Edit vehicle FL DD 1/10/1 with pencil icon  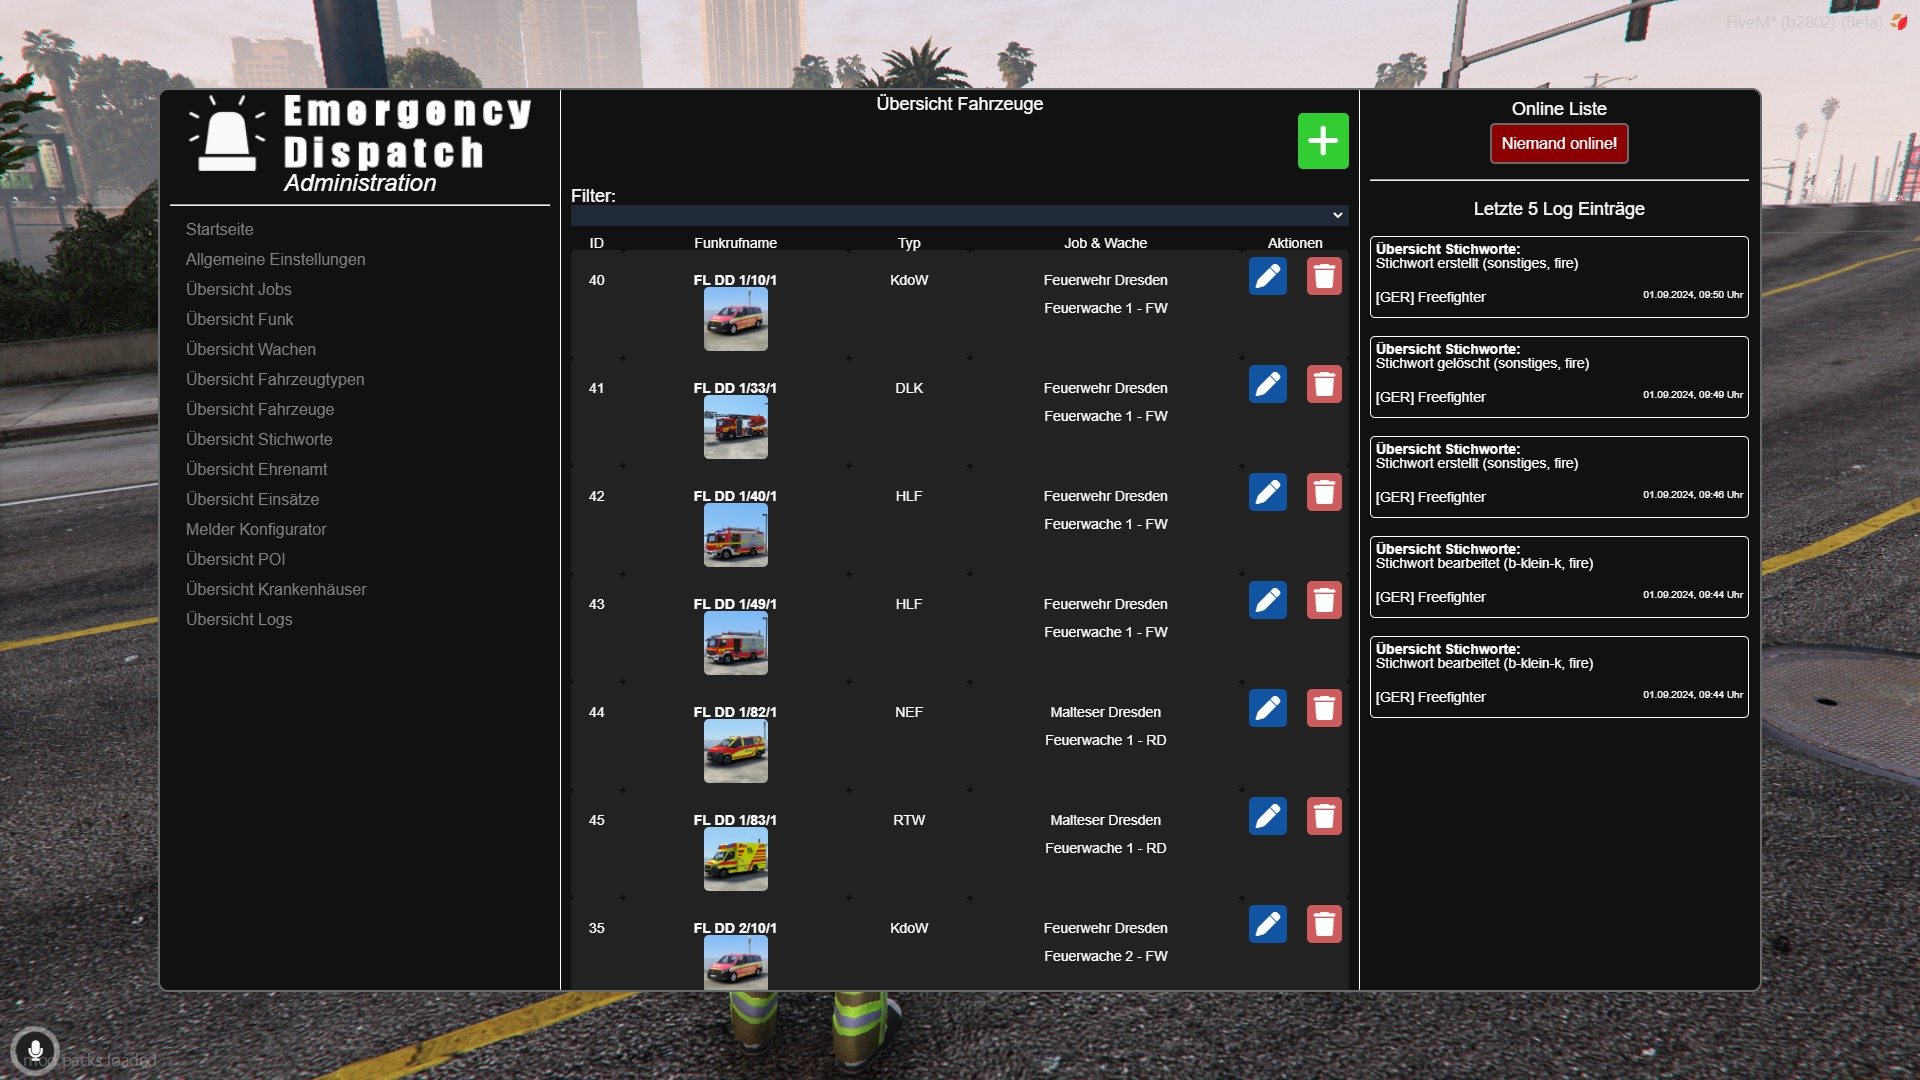(1267, 276)
